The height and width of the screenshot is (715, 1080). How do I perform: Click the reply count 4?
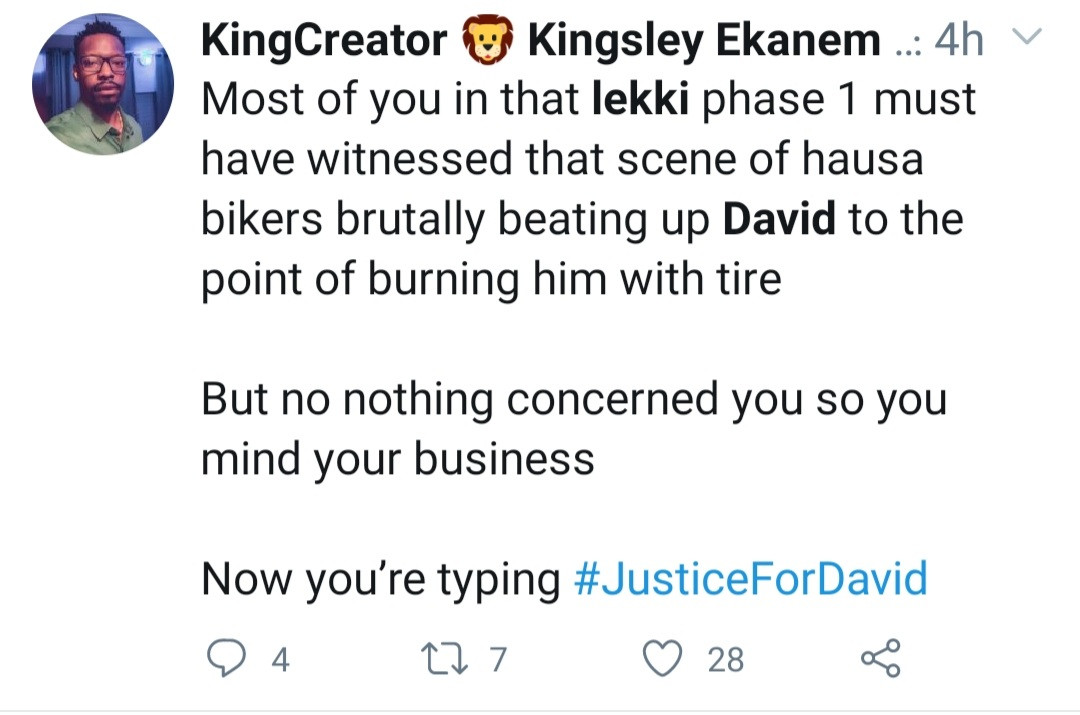pos(280,659)
